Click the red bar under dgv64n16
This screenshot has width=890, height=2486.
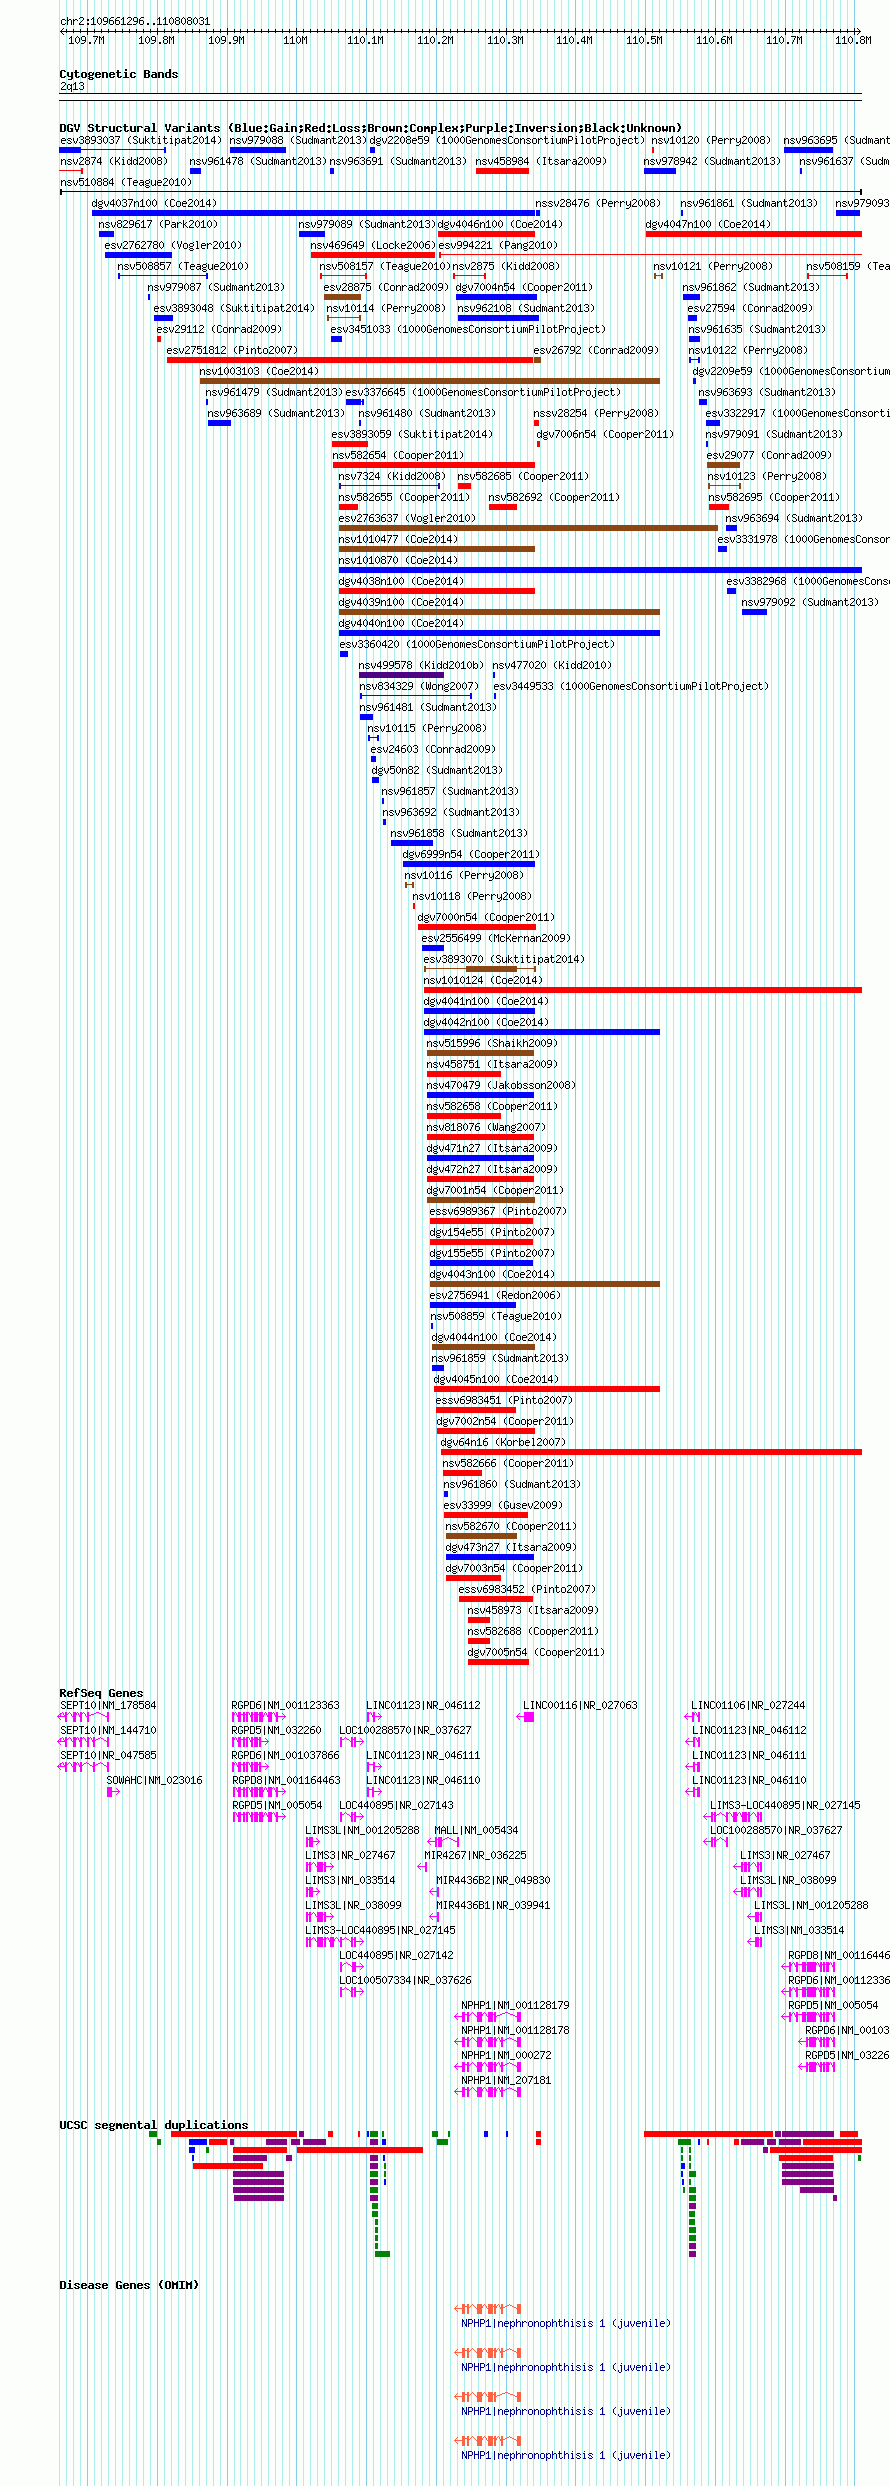[651, 1452]
